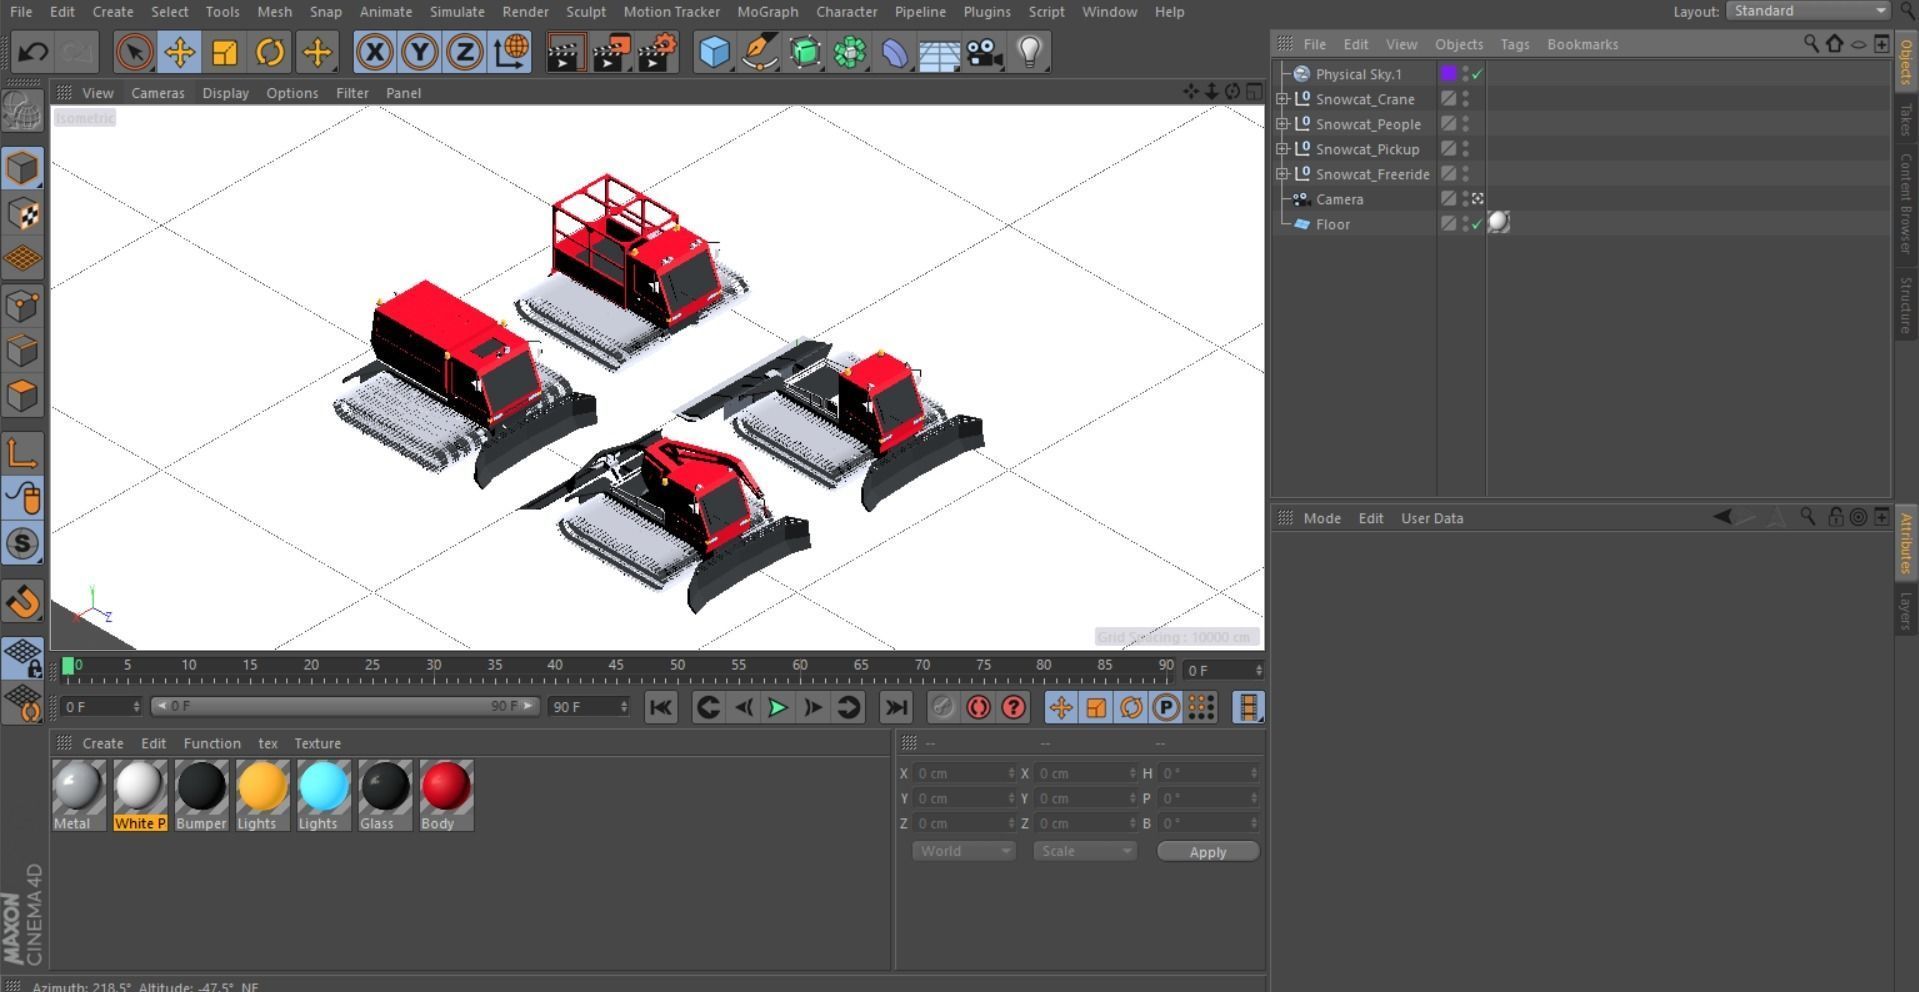Toggle the X-axis lock icon

(374, 52)
